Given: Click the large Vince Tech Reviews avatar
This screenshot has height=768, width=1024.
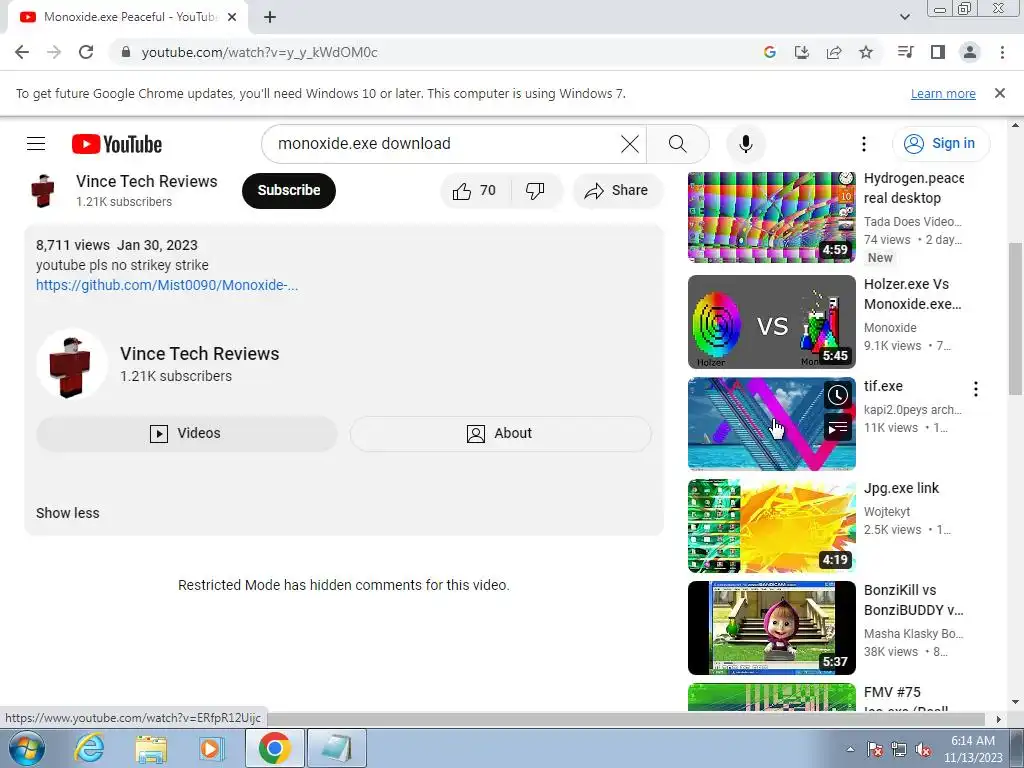Looking at the screenshot, I should [x=72, y=364].
